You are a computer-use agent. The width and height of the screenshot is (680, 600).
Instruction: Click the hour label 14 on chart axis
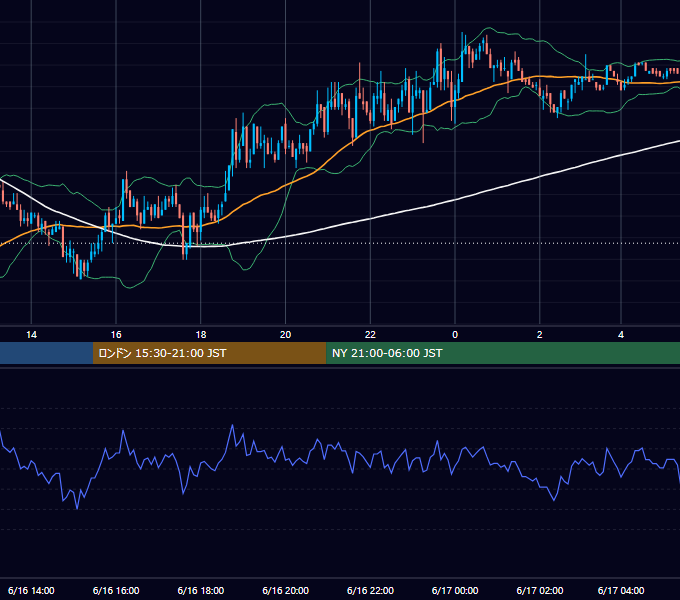(31, 335)
